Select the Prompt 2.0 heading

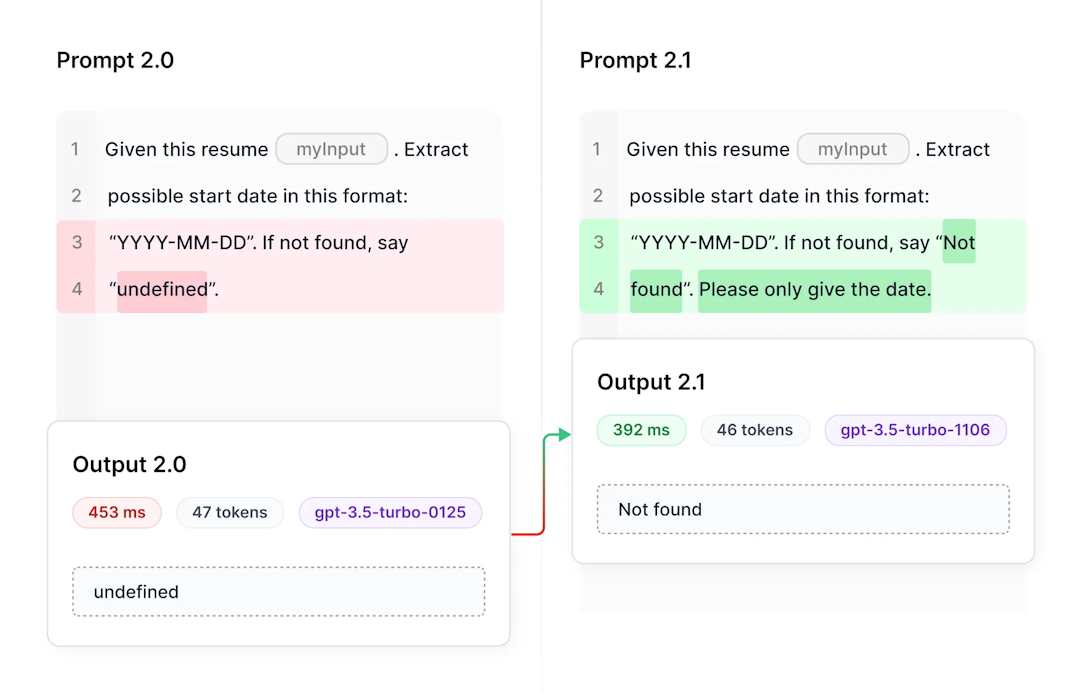click(x=115, y=61)
